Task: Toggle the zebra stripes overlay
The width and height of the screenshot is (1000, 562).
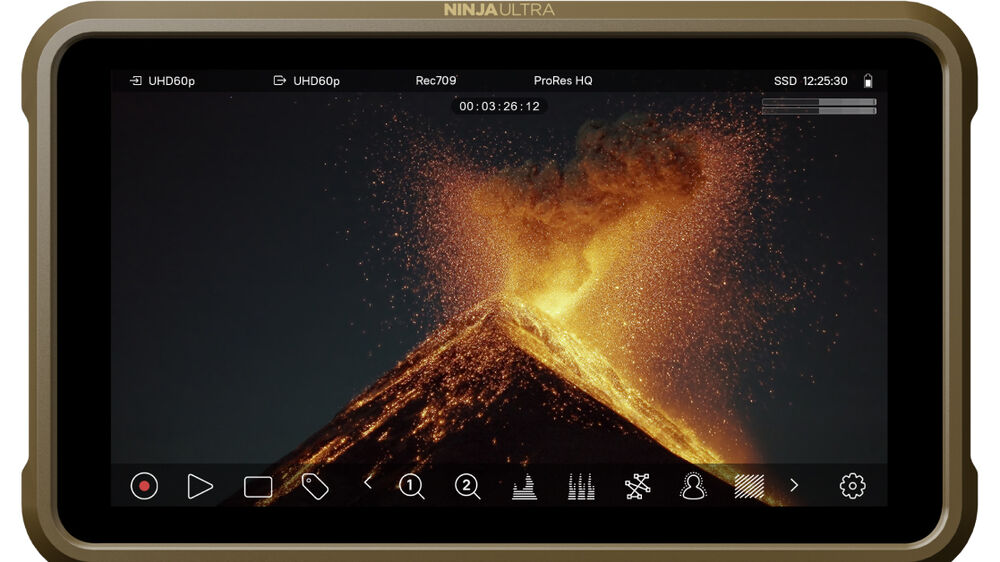Action: (x=749, y=486)
